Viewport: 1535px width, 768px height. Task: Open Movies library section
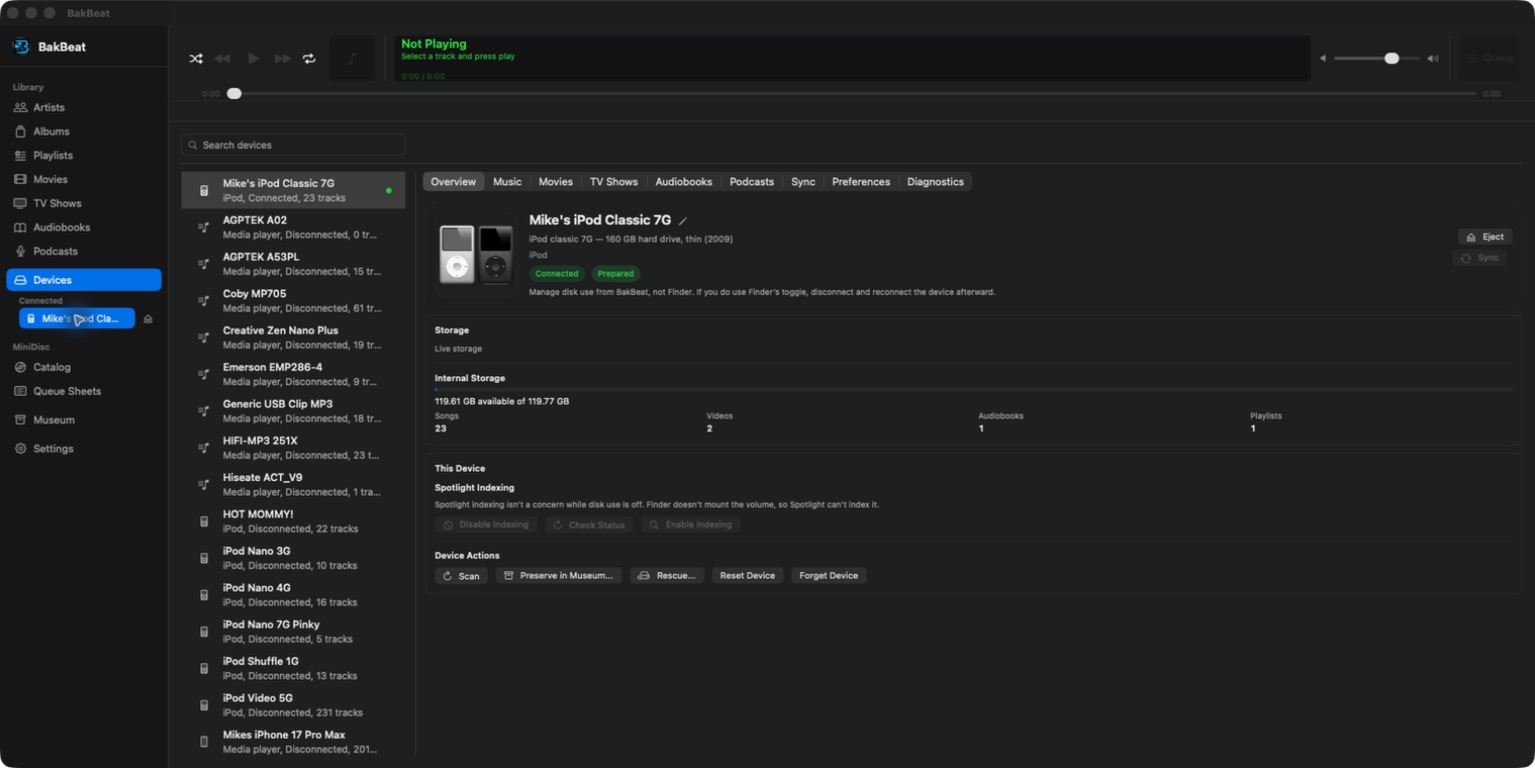[x=83, y=179]
